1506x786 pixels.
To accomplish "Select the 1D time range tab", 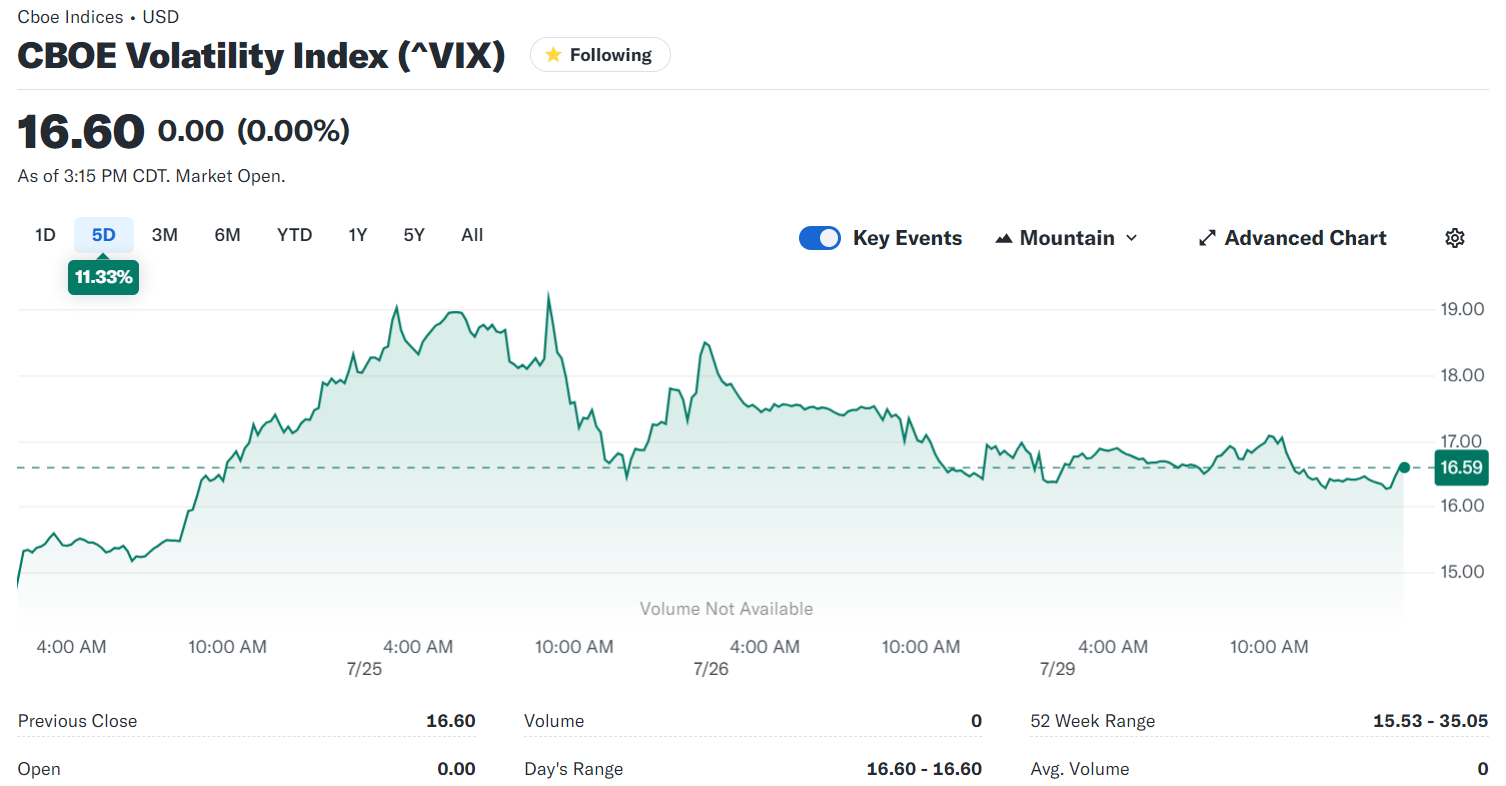I will pyautogui.click(x=45, y=235).
